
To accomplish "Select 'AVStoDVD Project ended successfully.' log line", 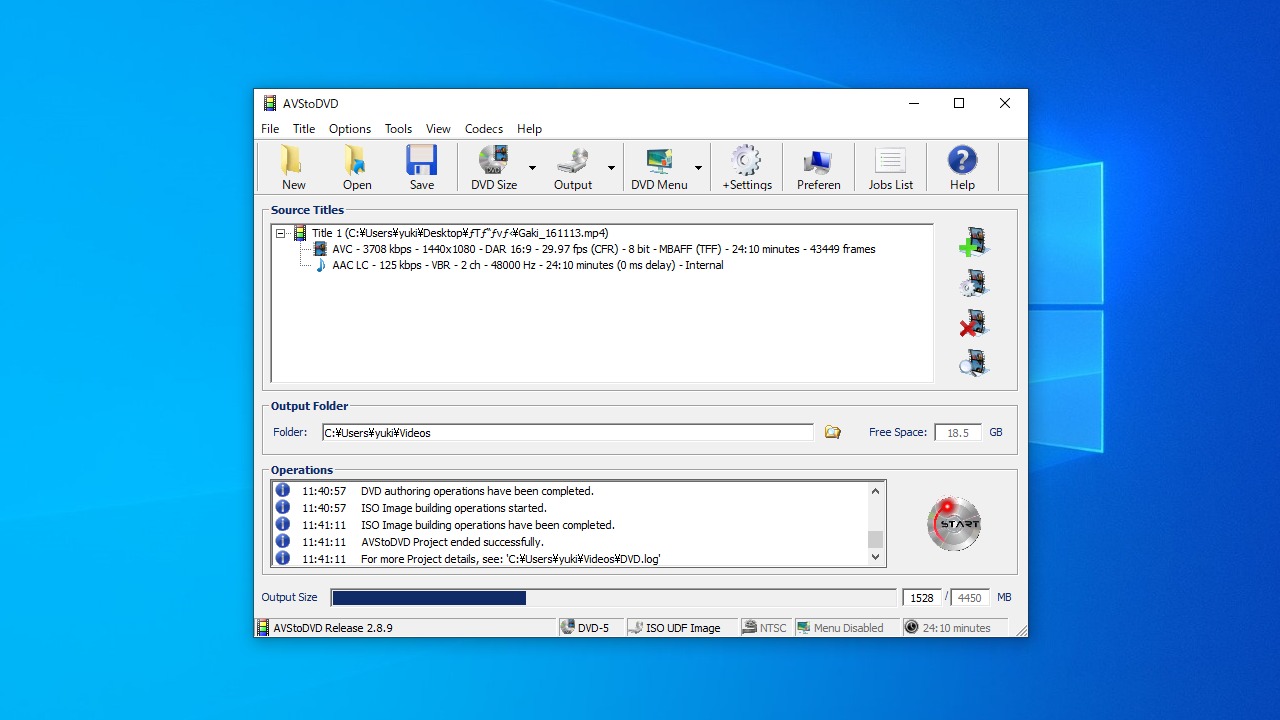I will pyautogui.click(x=452, y=542).
